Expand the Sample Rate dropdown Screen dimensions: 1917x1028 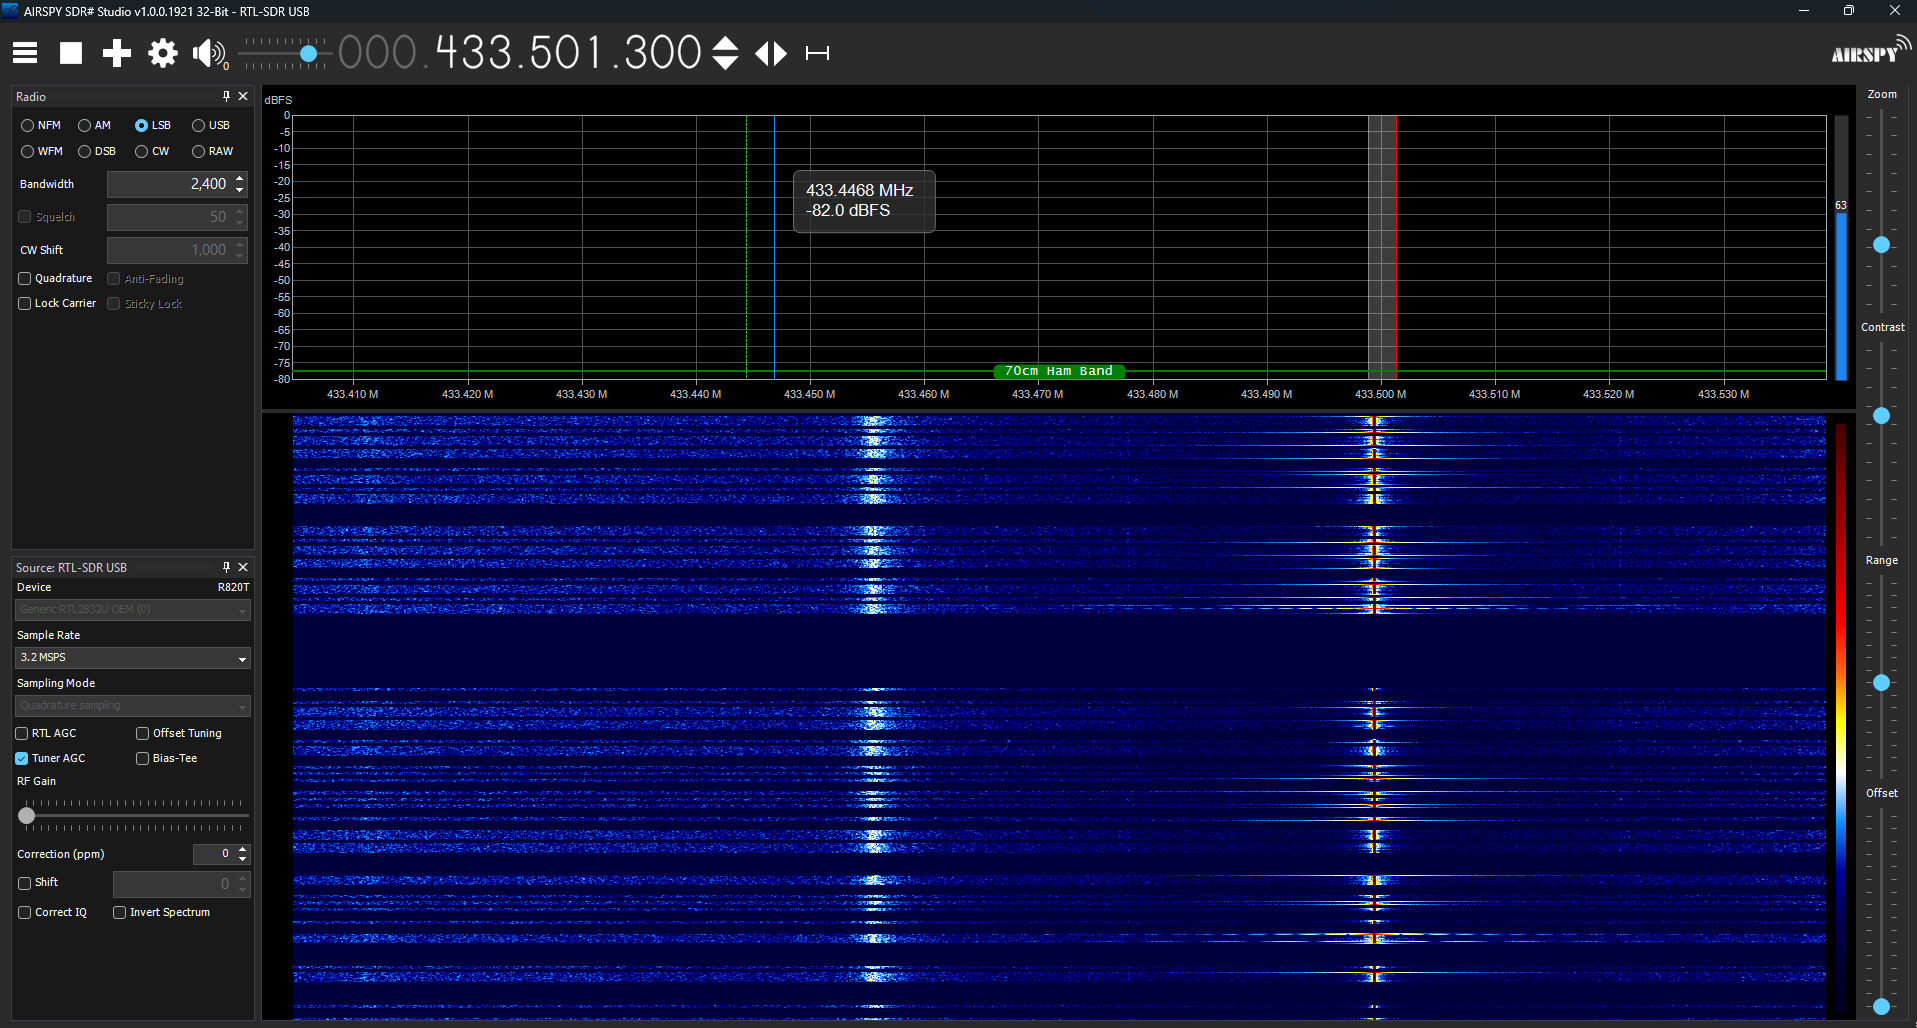[242, 658]
